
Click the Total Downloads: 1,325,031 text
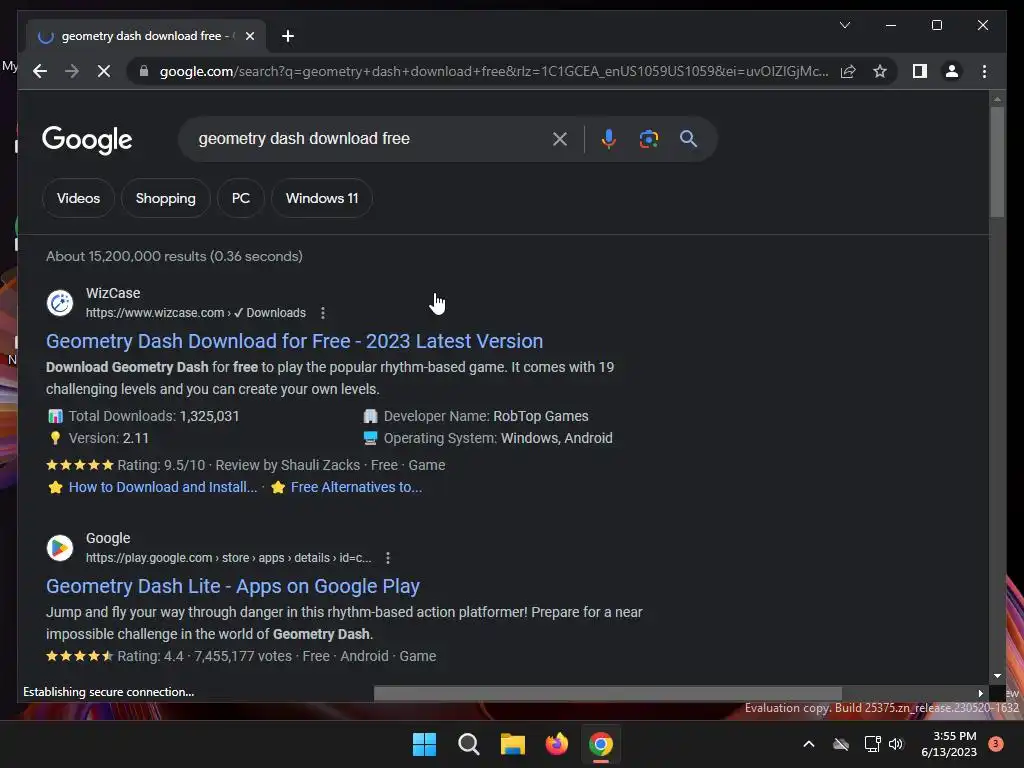point(154,416)
